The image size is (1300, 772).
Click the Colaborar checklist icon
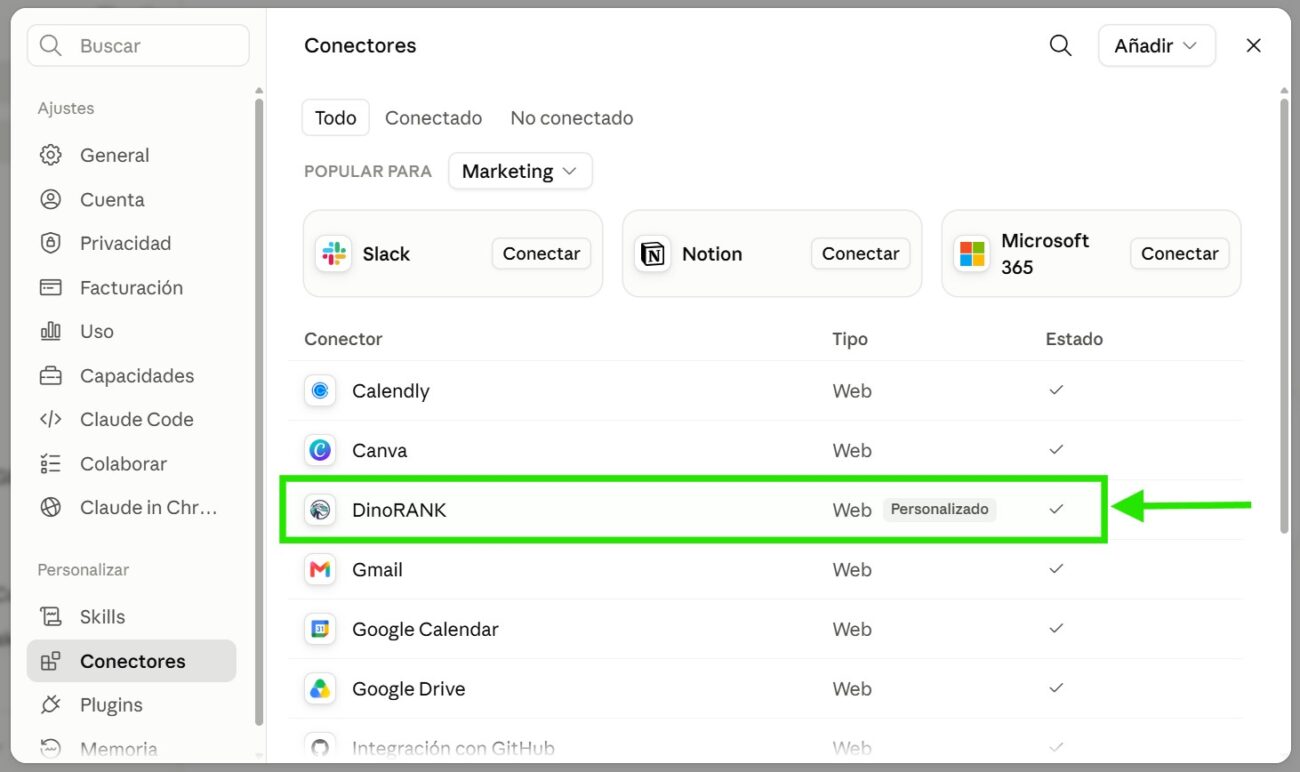[50, 464]
